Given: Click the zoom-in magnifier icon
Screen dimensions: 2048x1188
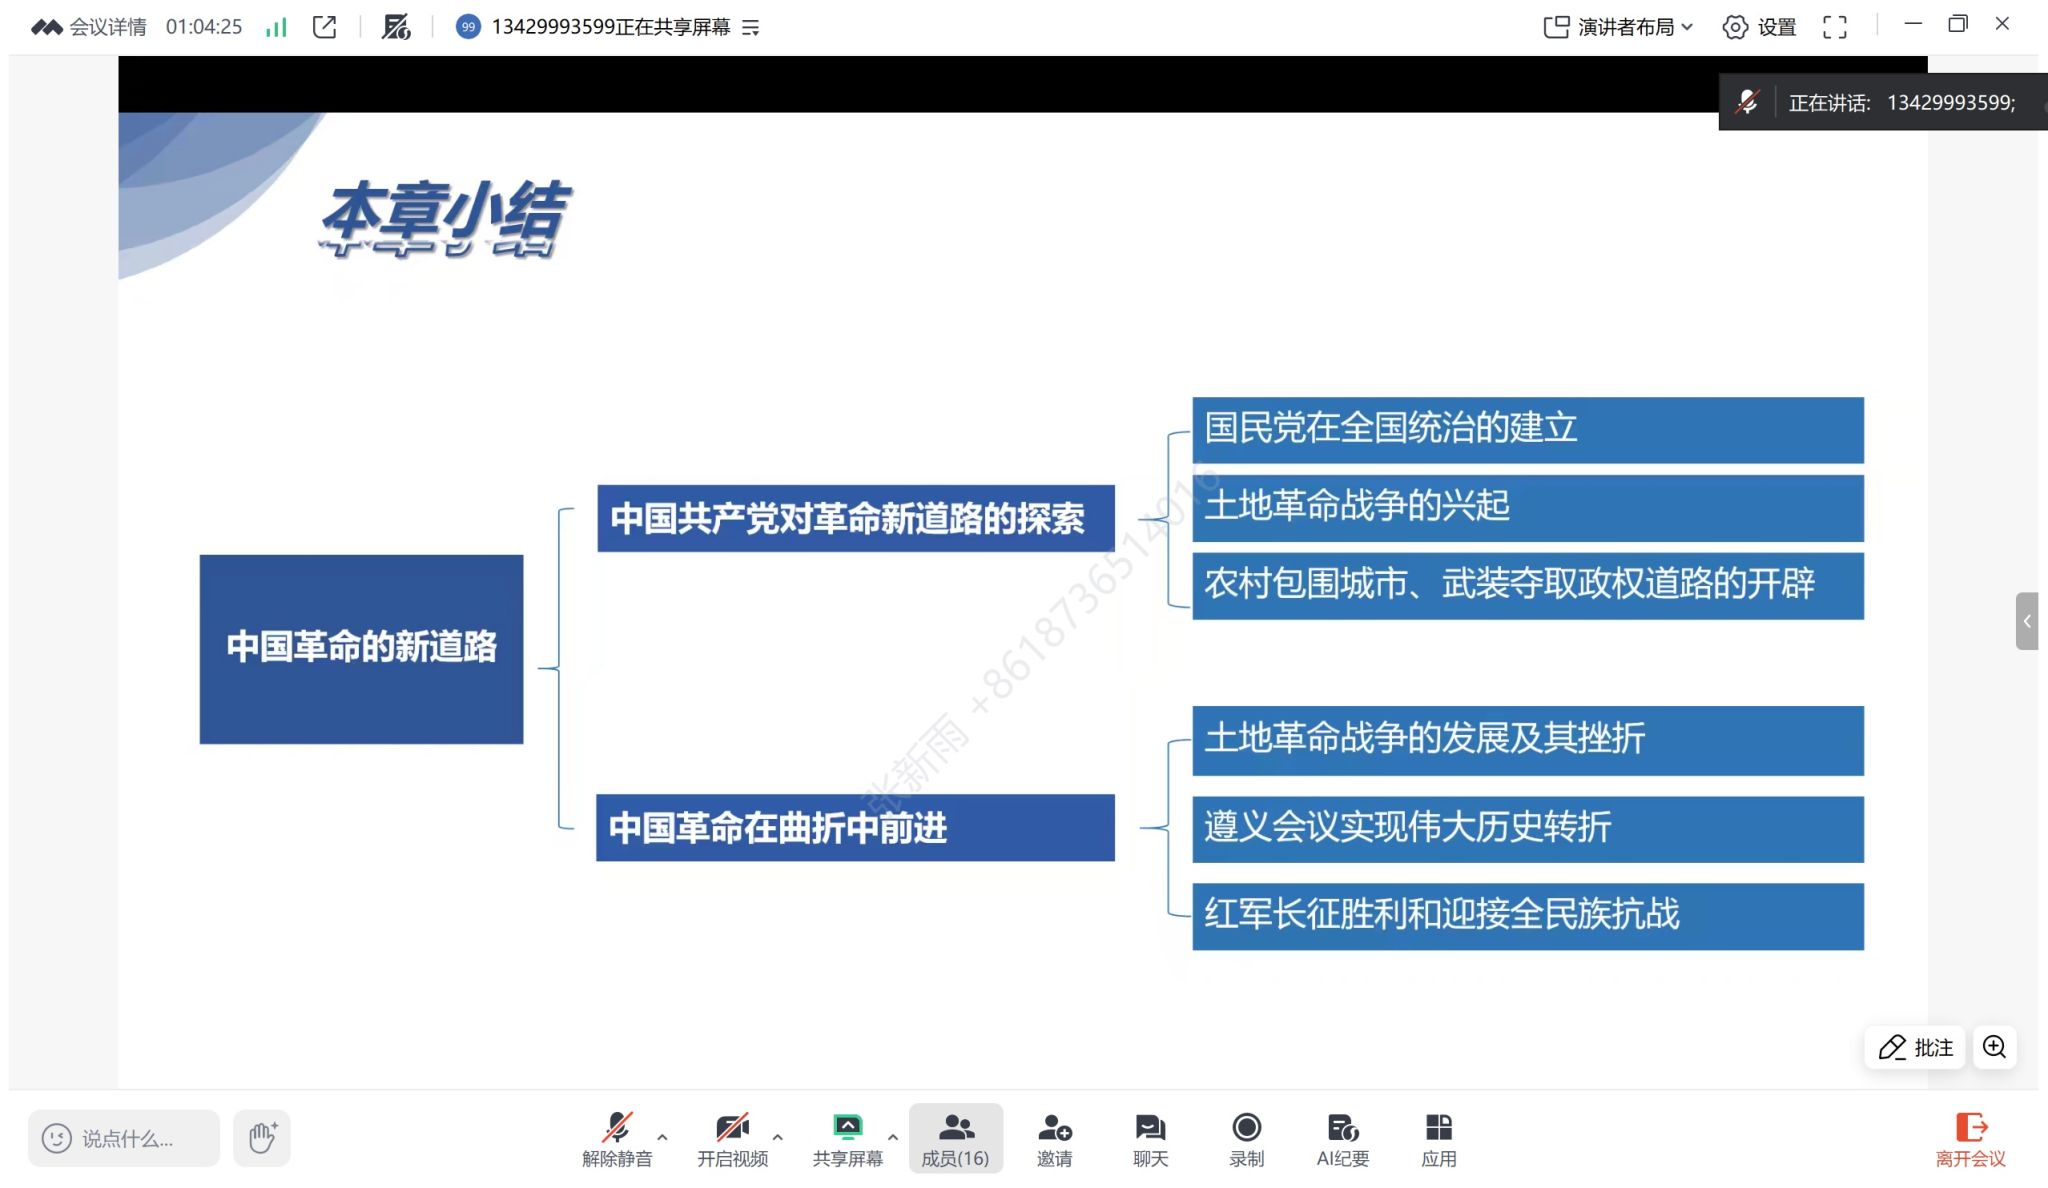Looking at the screenshot, I should (x=1994, y=1047).
